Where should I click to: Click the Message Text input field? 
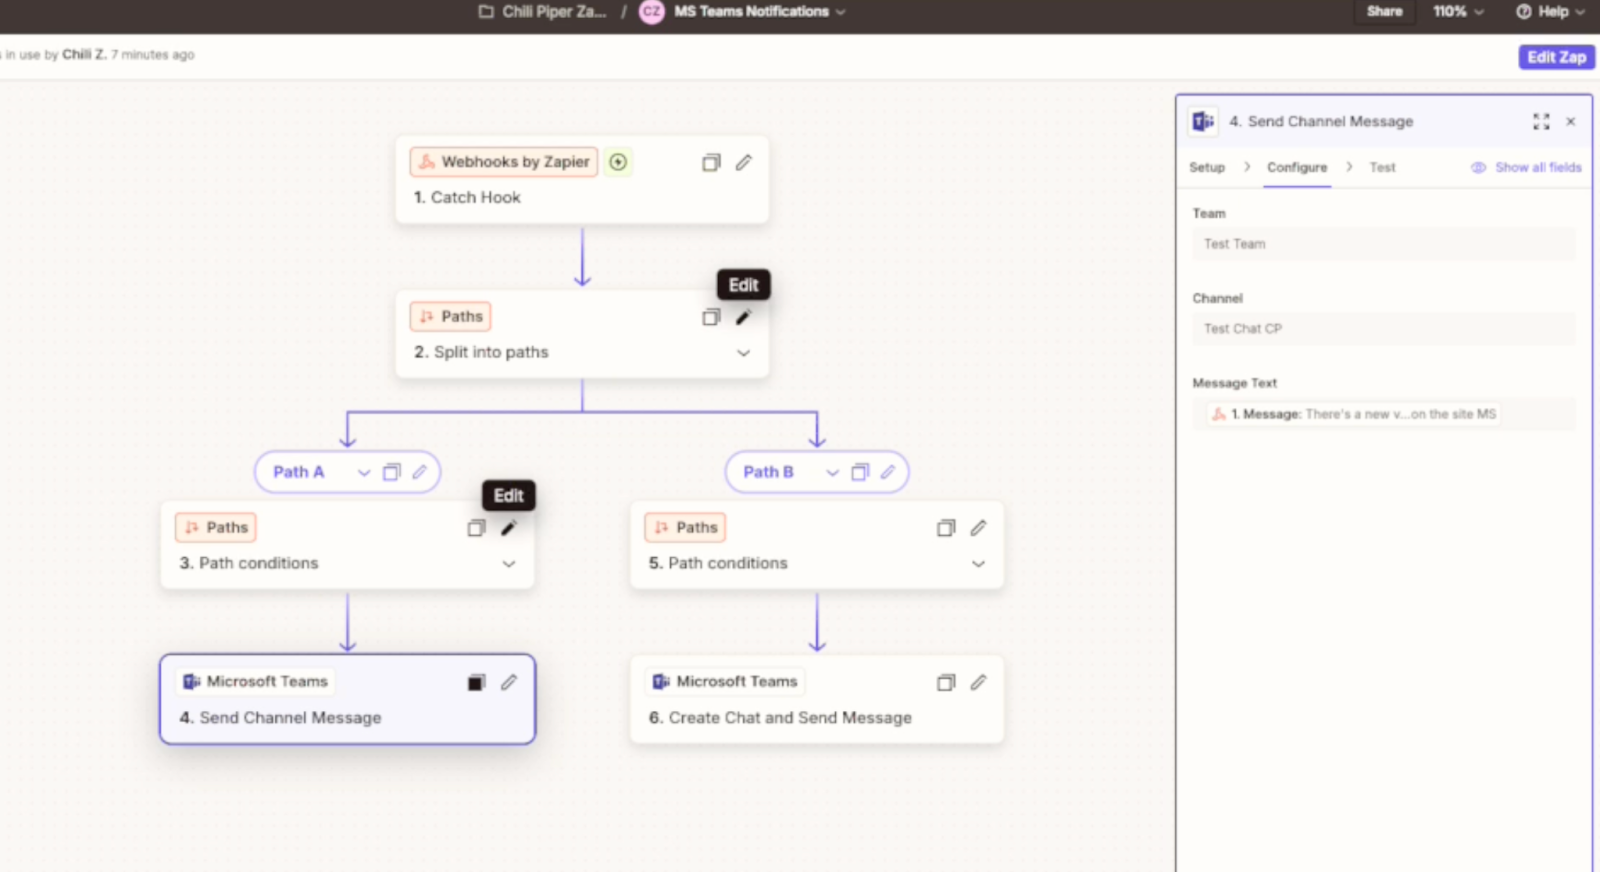[1383, 414]
